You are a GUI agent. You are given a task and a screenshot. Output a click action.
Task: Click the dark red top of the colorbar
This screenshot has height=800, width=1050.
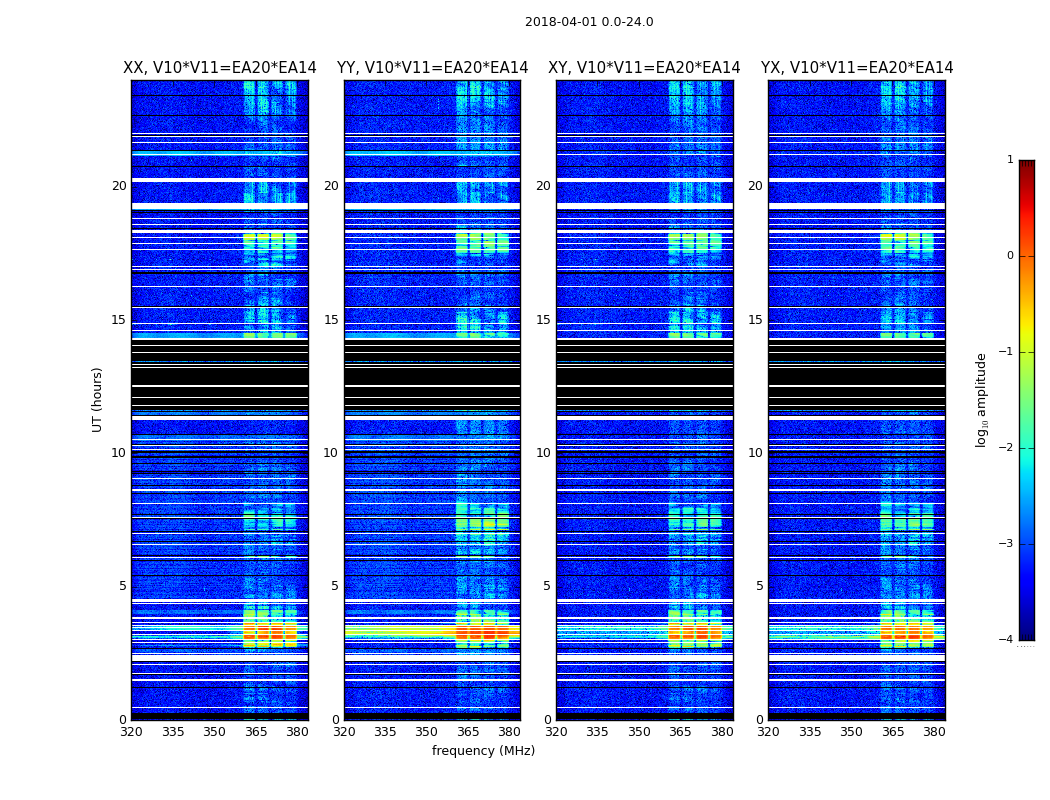click(x=1026, y=168)
